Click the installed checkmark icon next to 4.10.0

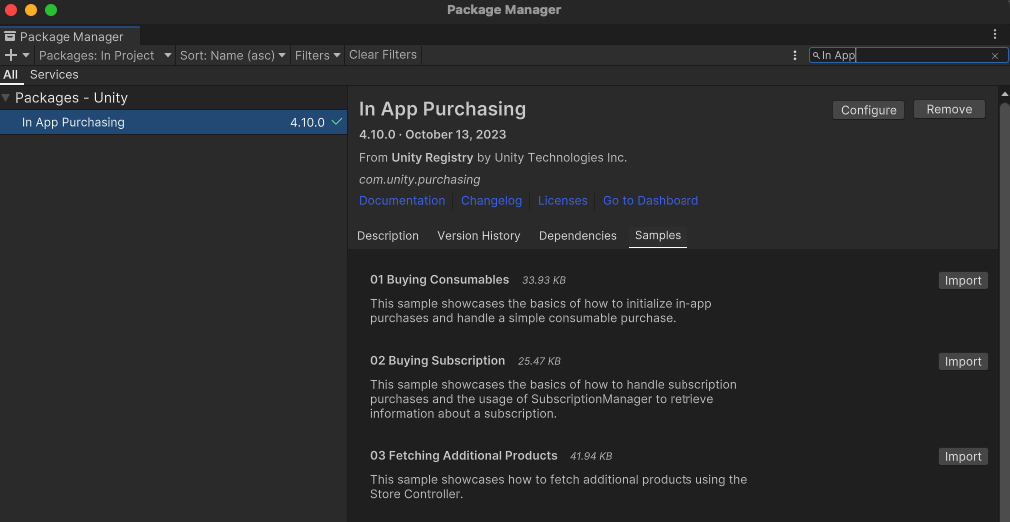click(x=336, y=122)
